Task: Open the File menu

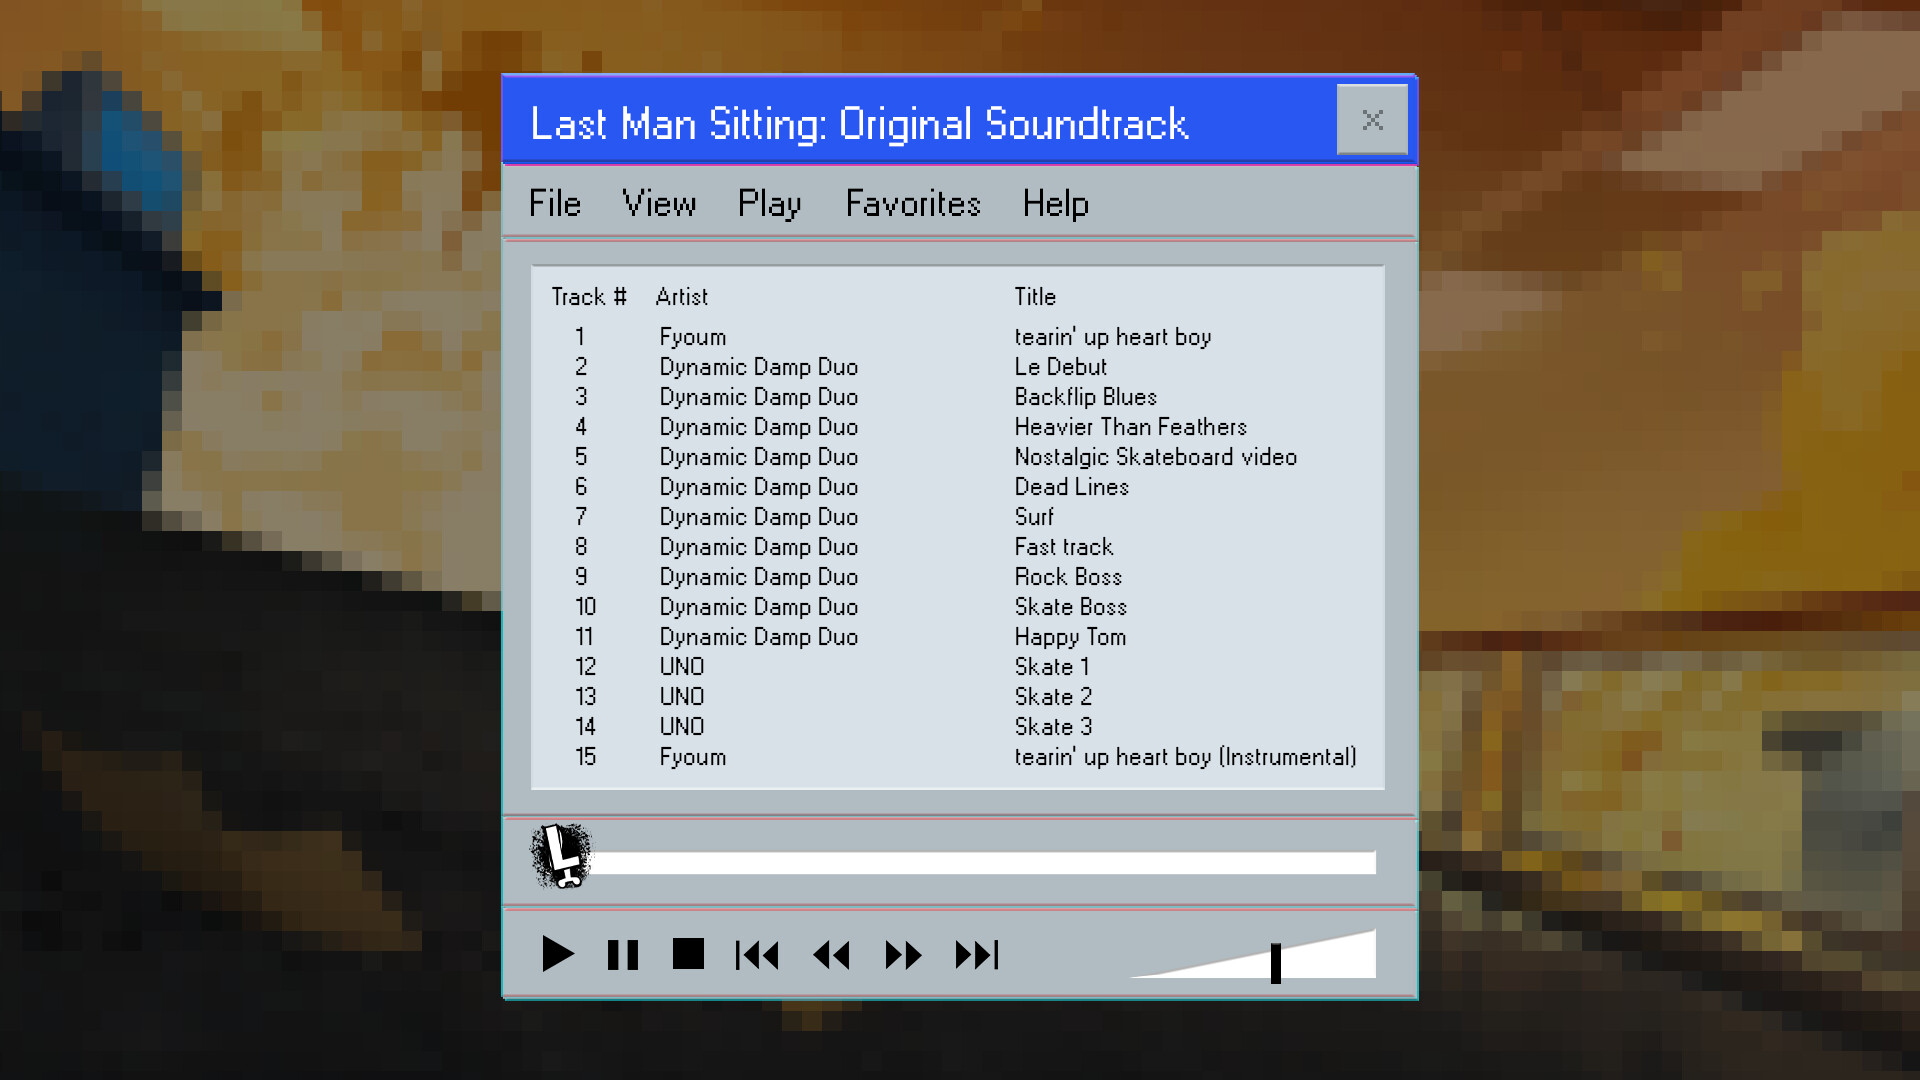Action: point(554,203)
